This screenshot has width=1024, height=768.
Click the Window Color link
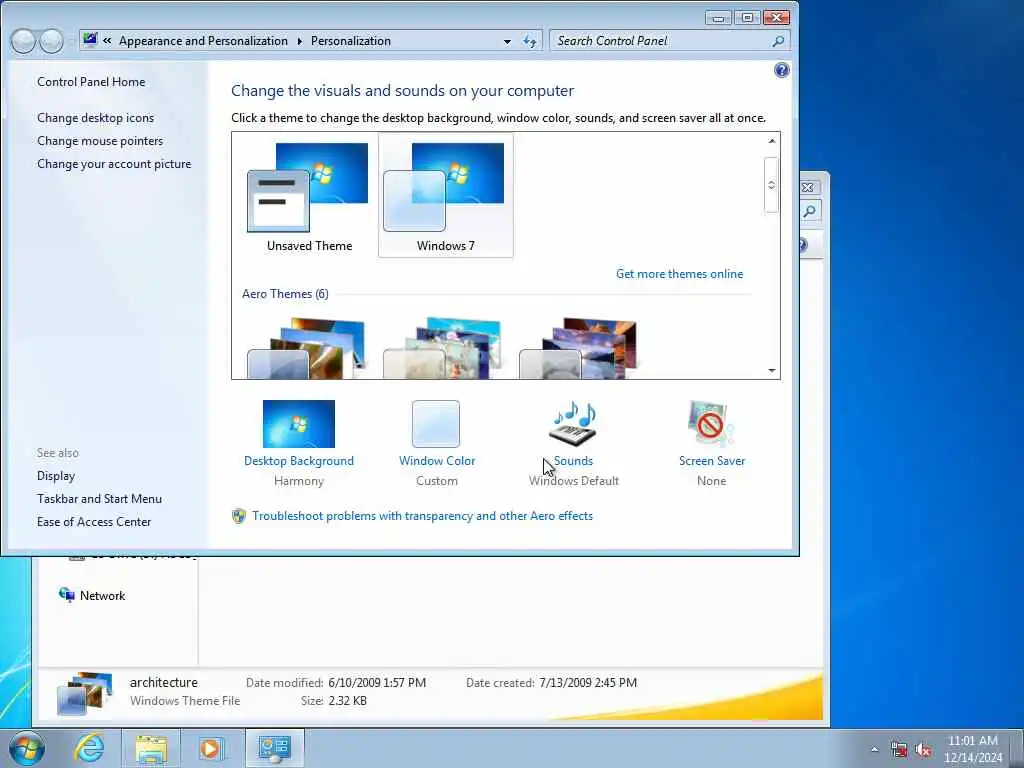click(437, 460)
